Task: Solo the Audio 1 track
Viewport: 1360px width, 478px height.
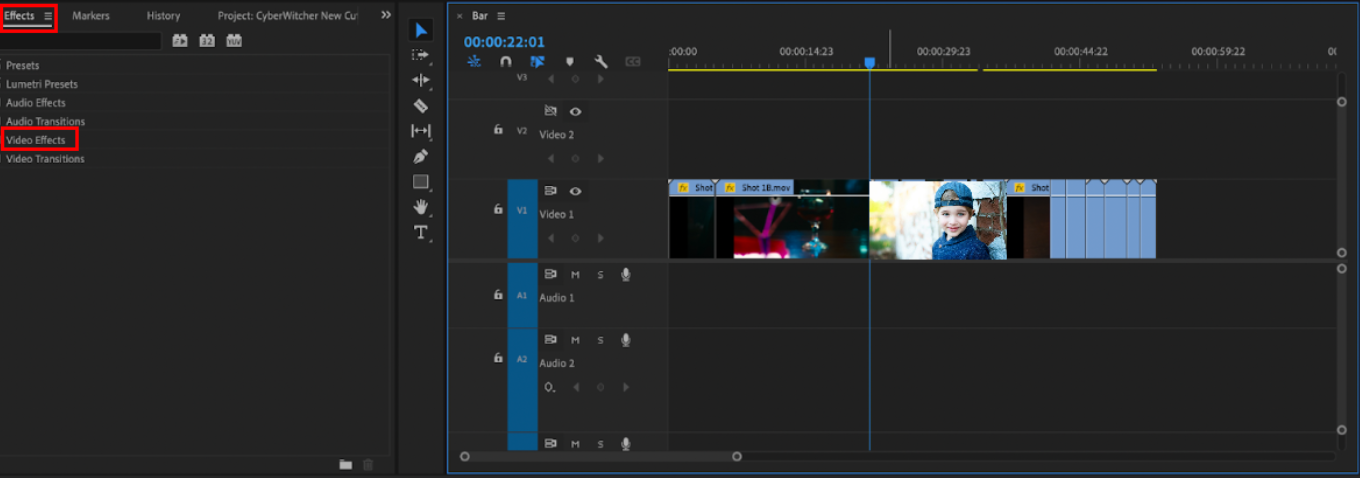Action: point(600,275)
